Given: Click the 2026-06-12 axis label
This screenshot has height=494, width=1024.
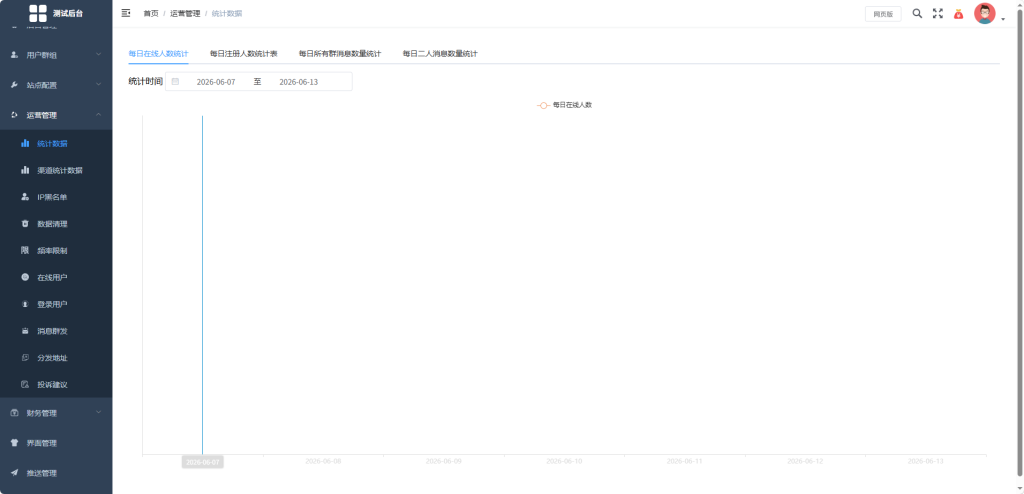Looking at the screenshot, I should (805, 461).
